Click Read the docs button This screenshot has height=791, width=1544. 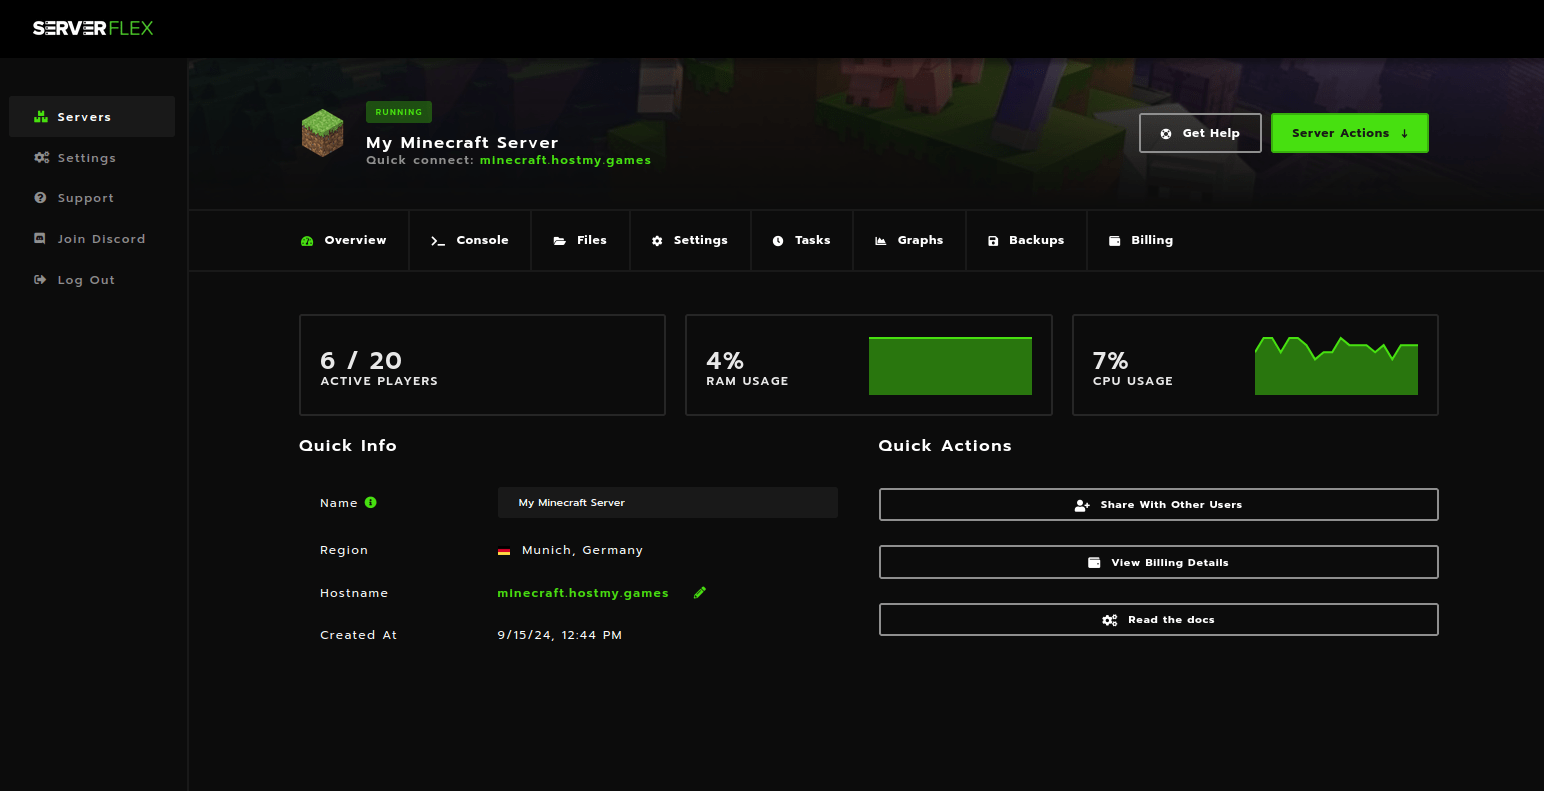pyautogui.click(x=1158, y=620)
